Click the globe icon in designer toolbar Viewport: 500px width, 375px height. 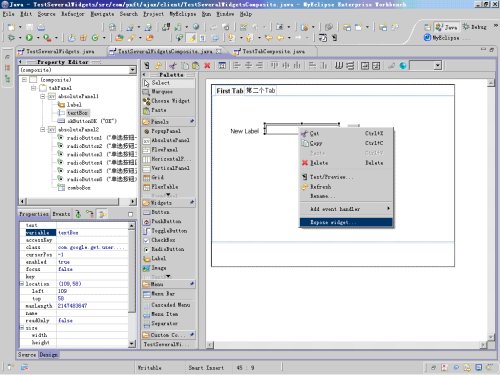coord(403,66)
